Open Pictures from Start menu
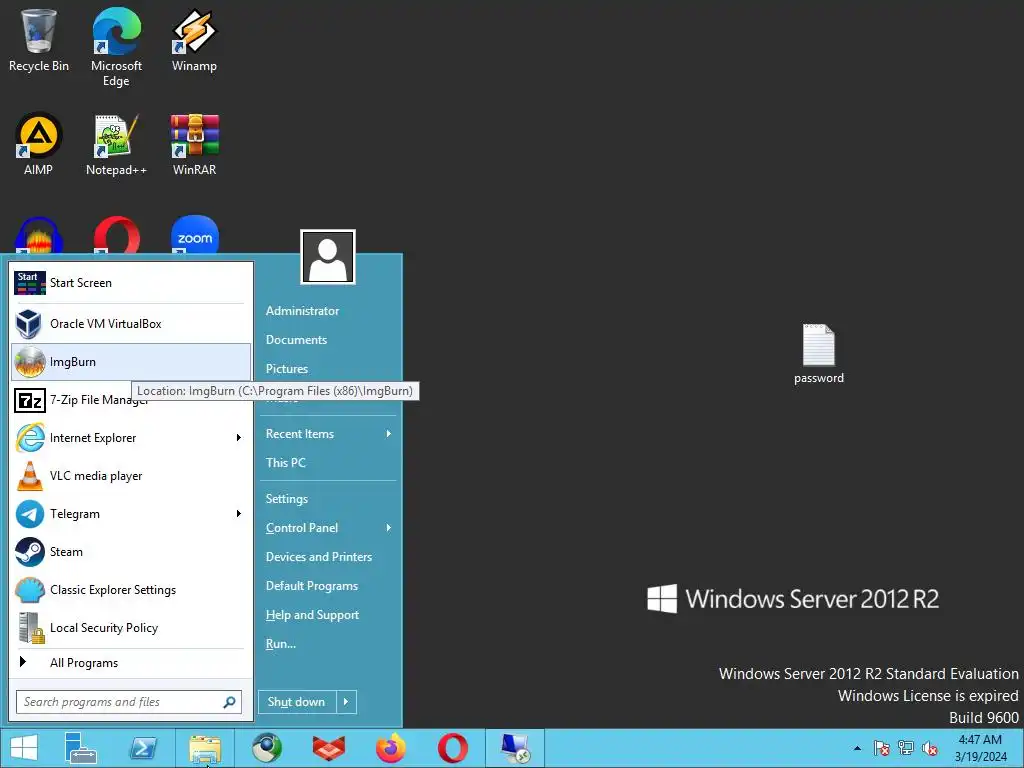The image size is (1024, 768). (287, 368)
